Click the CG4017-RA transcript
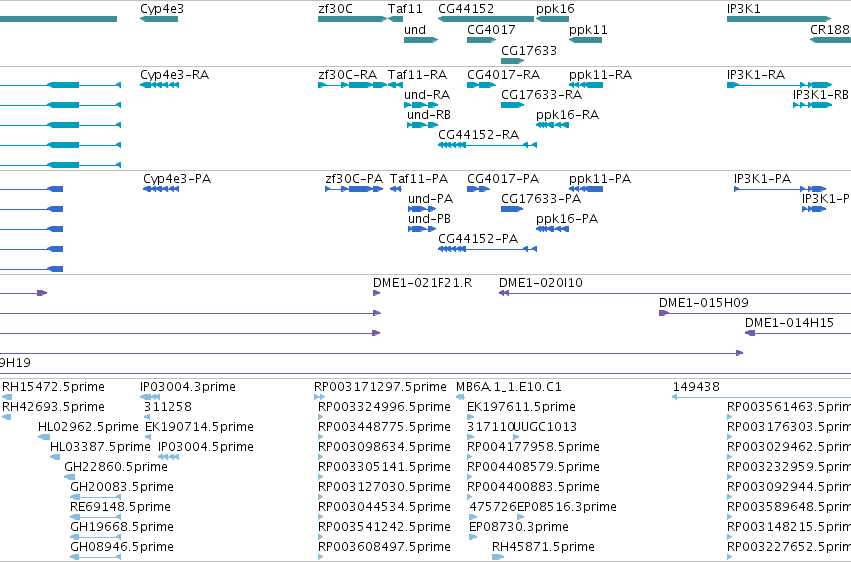The image size is (851, 562). pyautogui.click(x=482, y=85)
